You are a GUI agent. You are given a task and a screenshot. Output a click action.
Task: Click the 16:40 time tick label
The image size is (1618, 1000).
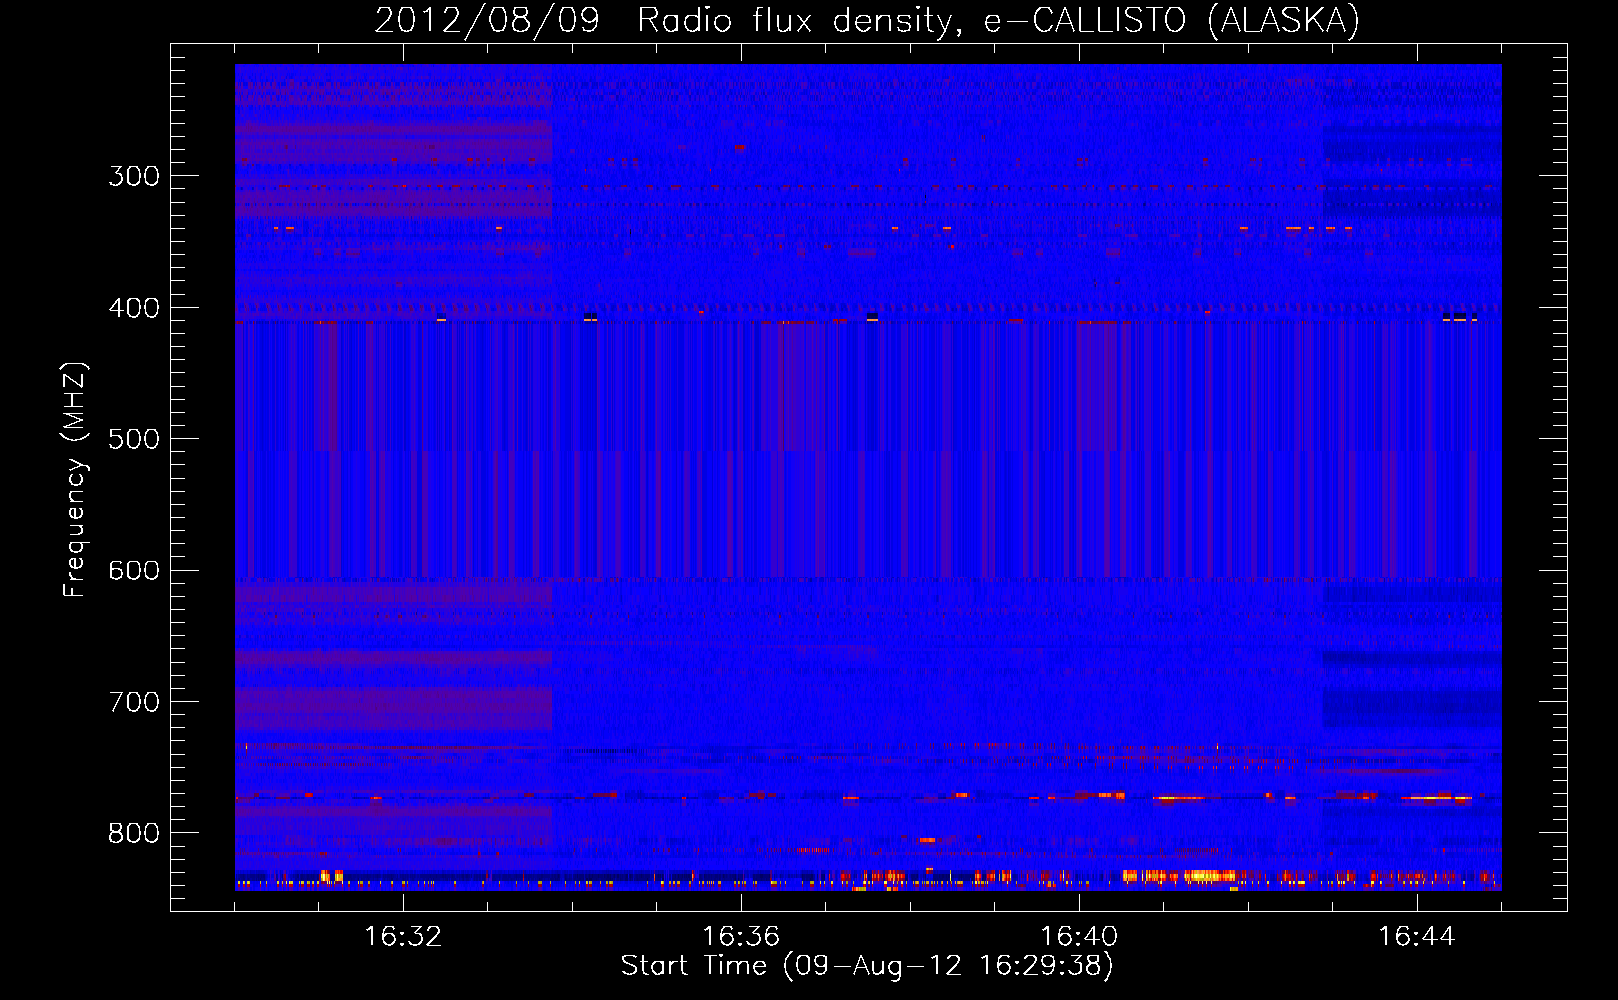click(x=1079, y=936)
